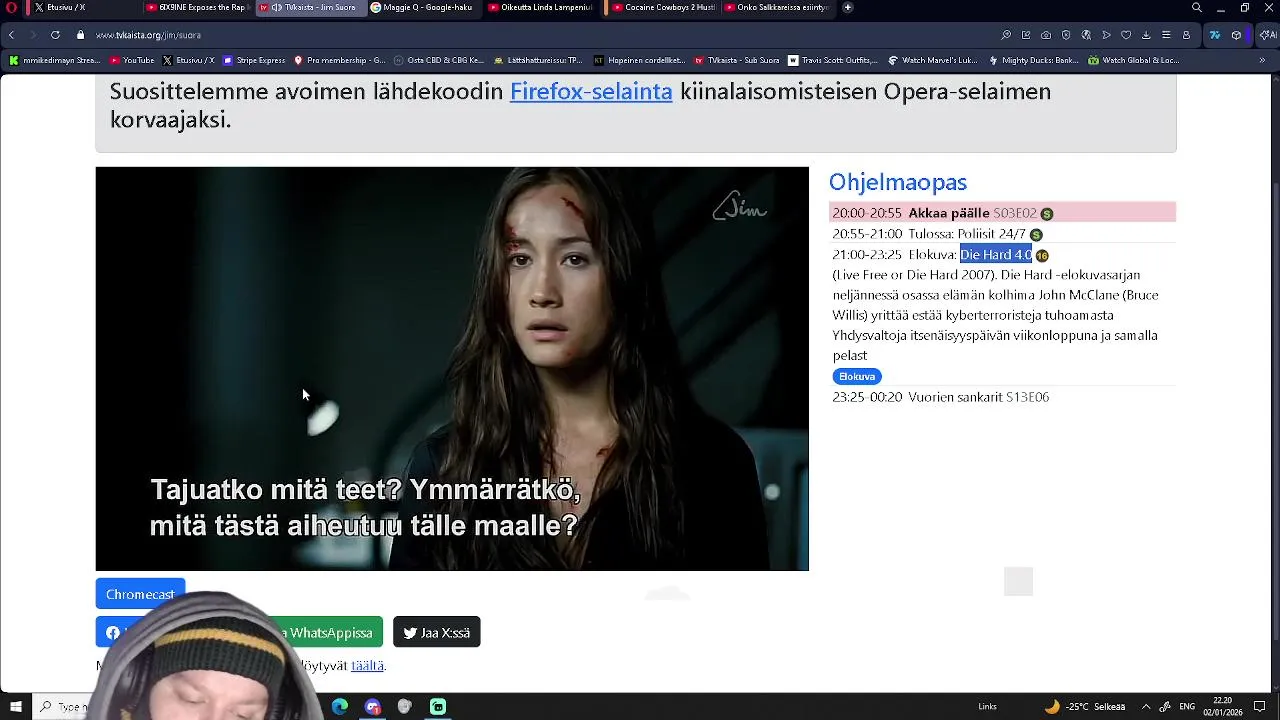
Task: Select the Vuorien sankarit S13E06 program row
Action: pos(1002,397)
